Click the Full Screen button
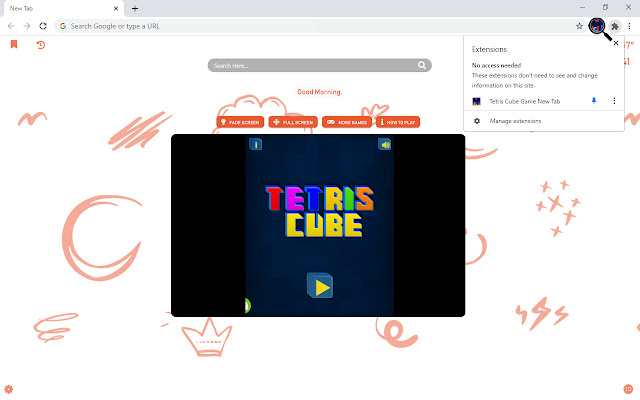This screenshot has height=400, width=640. coord(293,122)
